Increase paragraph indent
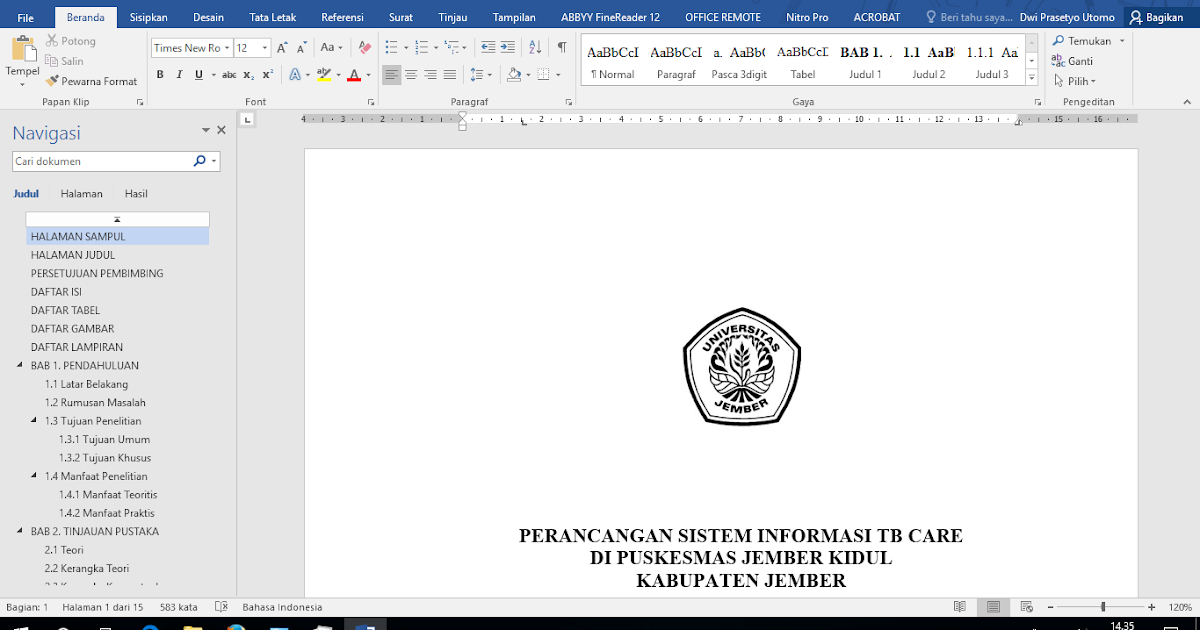The height and width of the screenshot is (630, 1200). click(x=508, y=48)
